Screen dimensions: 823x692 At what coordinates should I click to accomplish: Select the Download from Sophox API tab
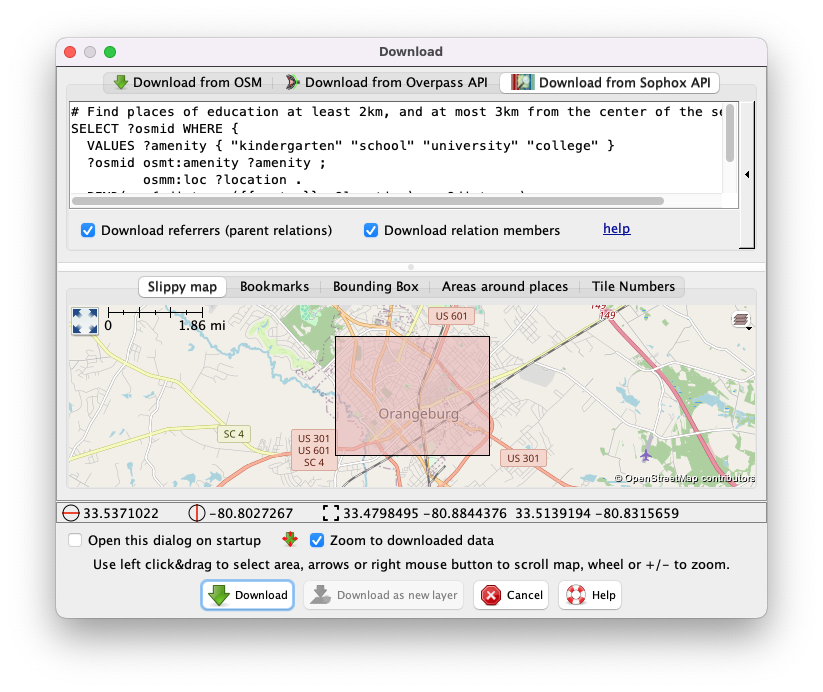point(609,82)
